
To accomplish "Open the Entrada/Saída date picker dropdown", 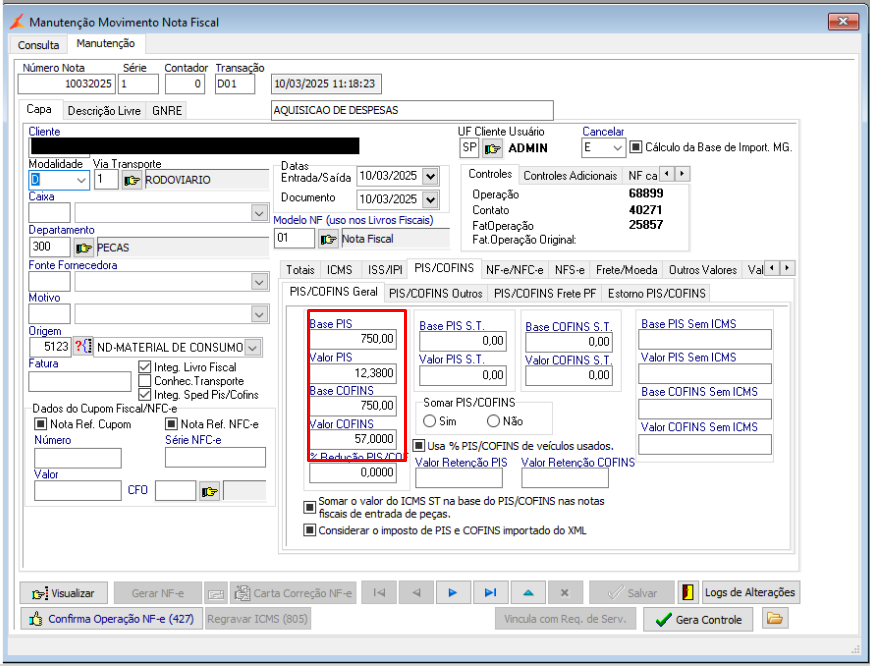I will (x=430, y=176).
